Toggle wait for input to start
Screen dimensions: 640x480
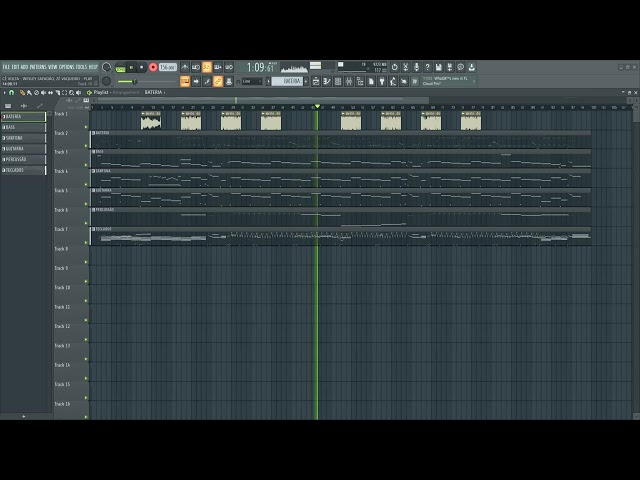click(x=196, y=67)
